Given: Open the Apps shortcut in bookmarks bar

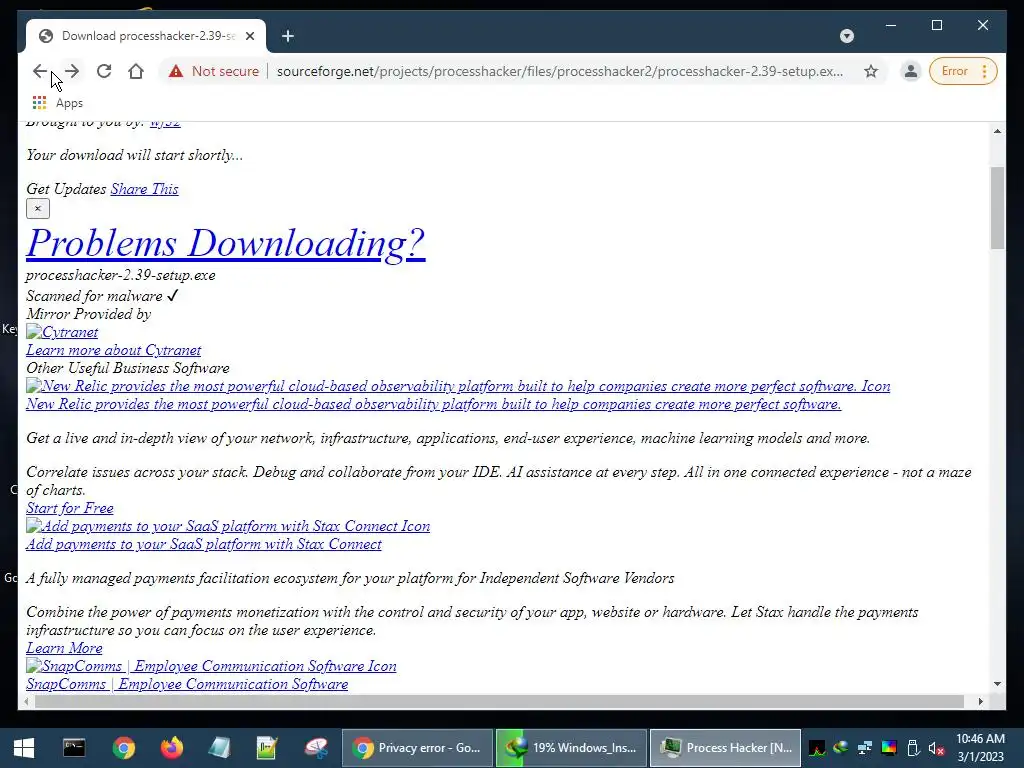Looking at the screenshot, I should click(58, 103).
